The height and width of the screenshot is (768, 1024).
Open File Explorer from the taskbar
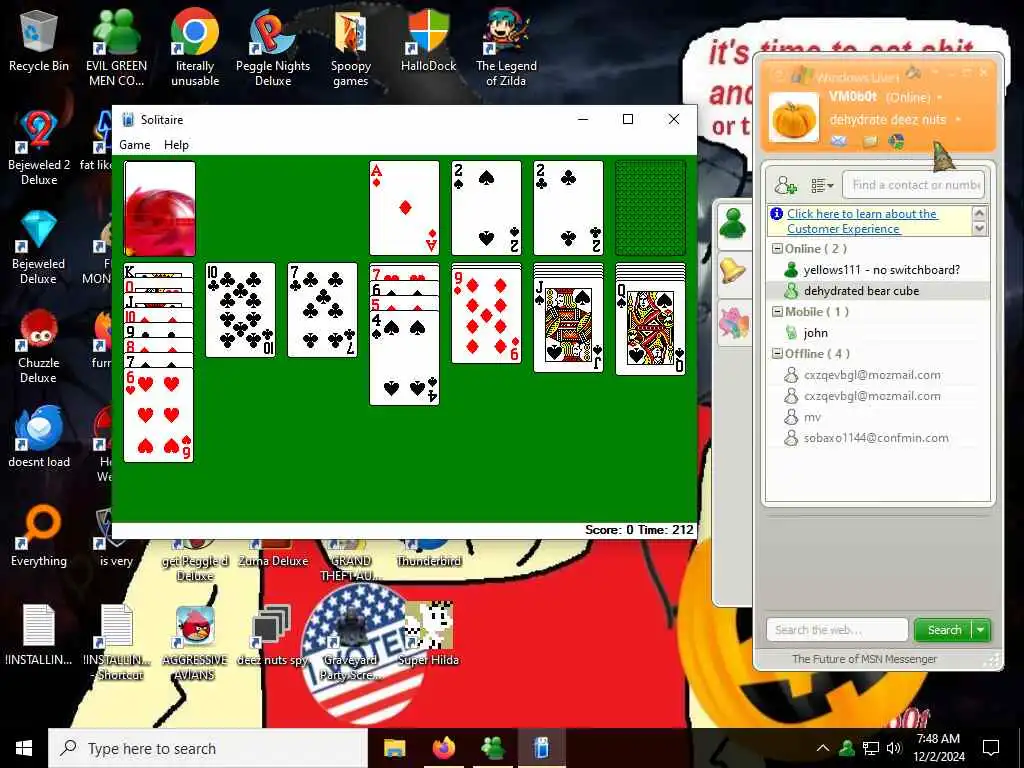coord(394,748)
